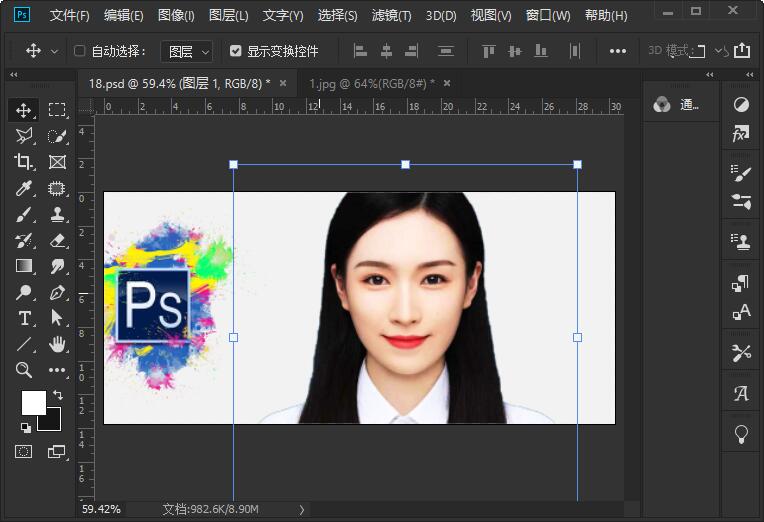764x522 pixels.
Task: Open the Clone Source panel icon
Action: click(741, 241)
